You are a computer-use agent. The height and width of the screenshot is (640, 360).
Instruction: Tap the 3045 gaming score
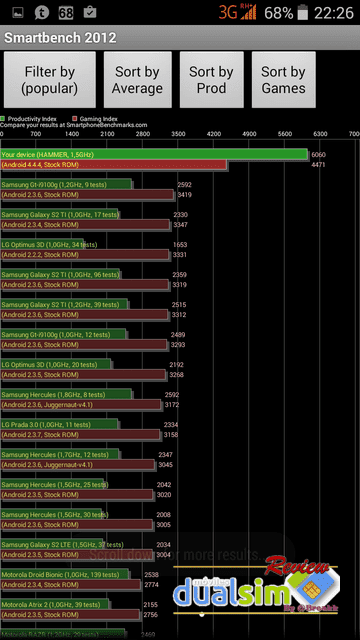[166, 465]
